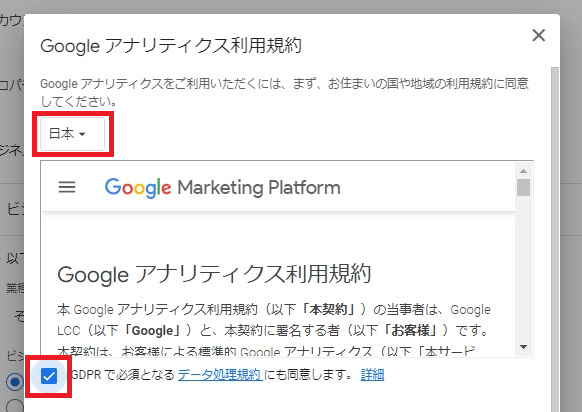Close the Google アナリティクス利用規約 dialog

[x=539, y=36]
